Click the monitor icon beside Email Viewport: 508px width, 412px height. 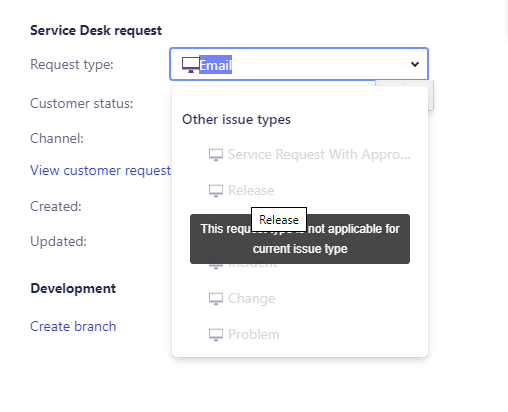[x=190, y=65]
